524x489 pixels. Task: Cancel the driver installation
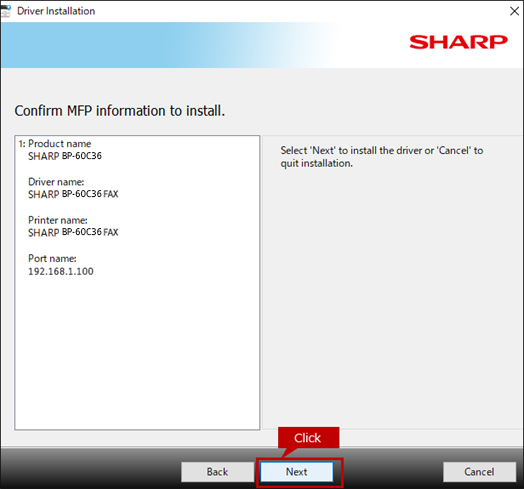click(x=479, y=472)
